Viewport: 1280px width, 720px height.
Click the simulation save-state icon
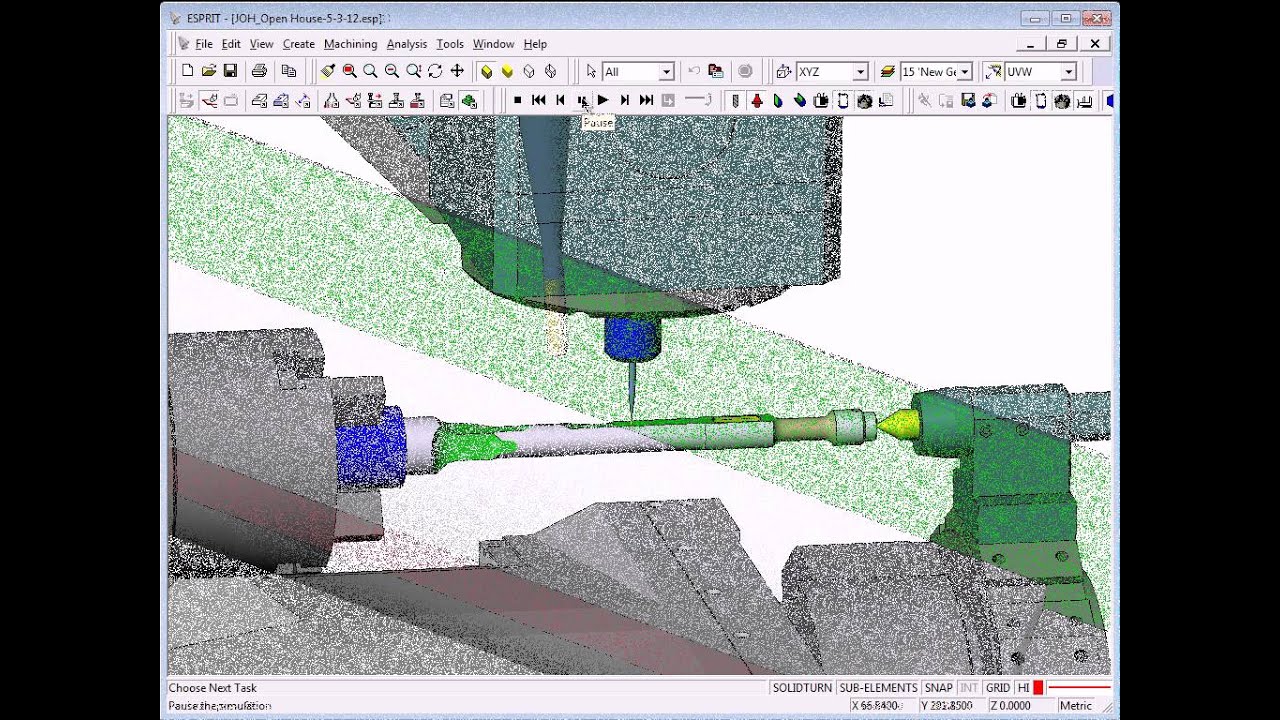click(968, 100)
